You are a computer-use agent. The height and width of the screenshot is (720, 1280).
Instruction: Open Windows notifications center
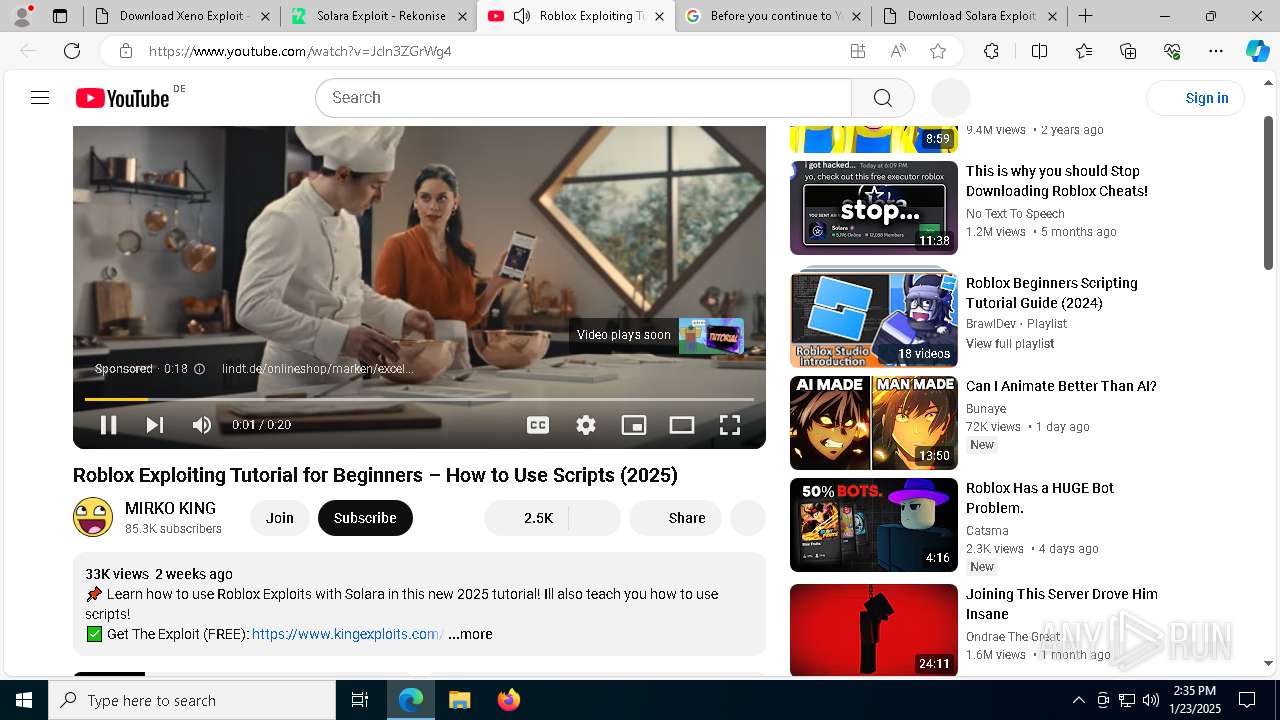1247,700
